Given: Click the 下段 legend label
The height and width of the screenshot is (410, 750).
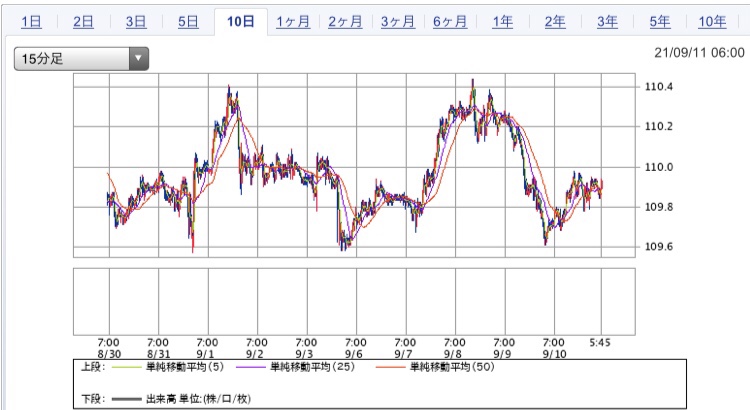Looking at the screenshot, I should (x=92, y=399).
